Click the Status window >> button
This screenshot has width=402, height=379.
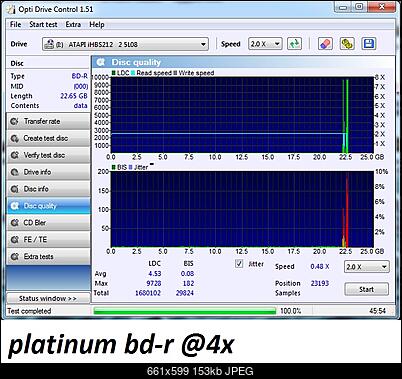[x=48, y=298]
